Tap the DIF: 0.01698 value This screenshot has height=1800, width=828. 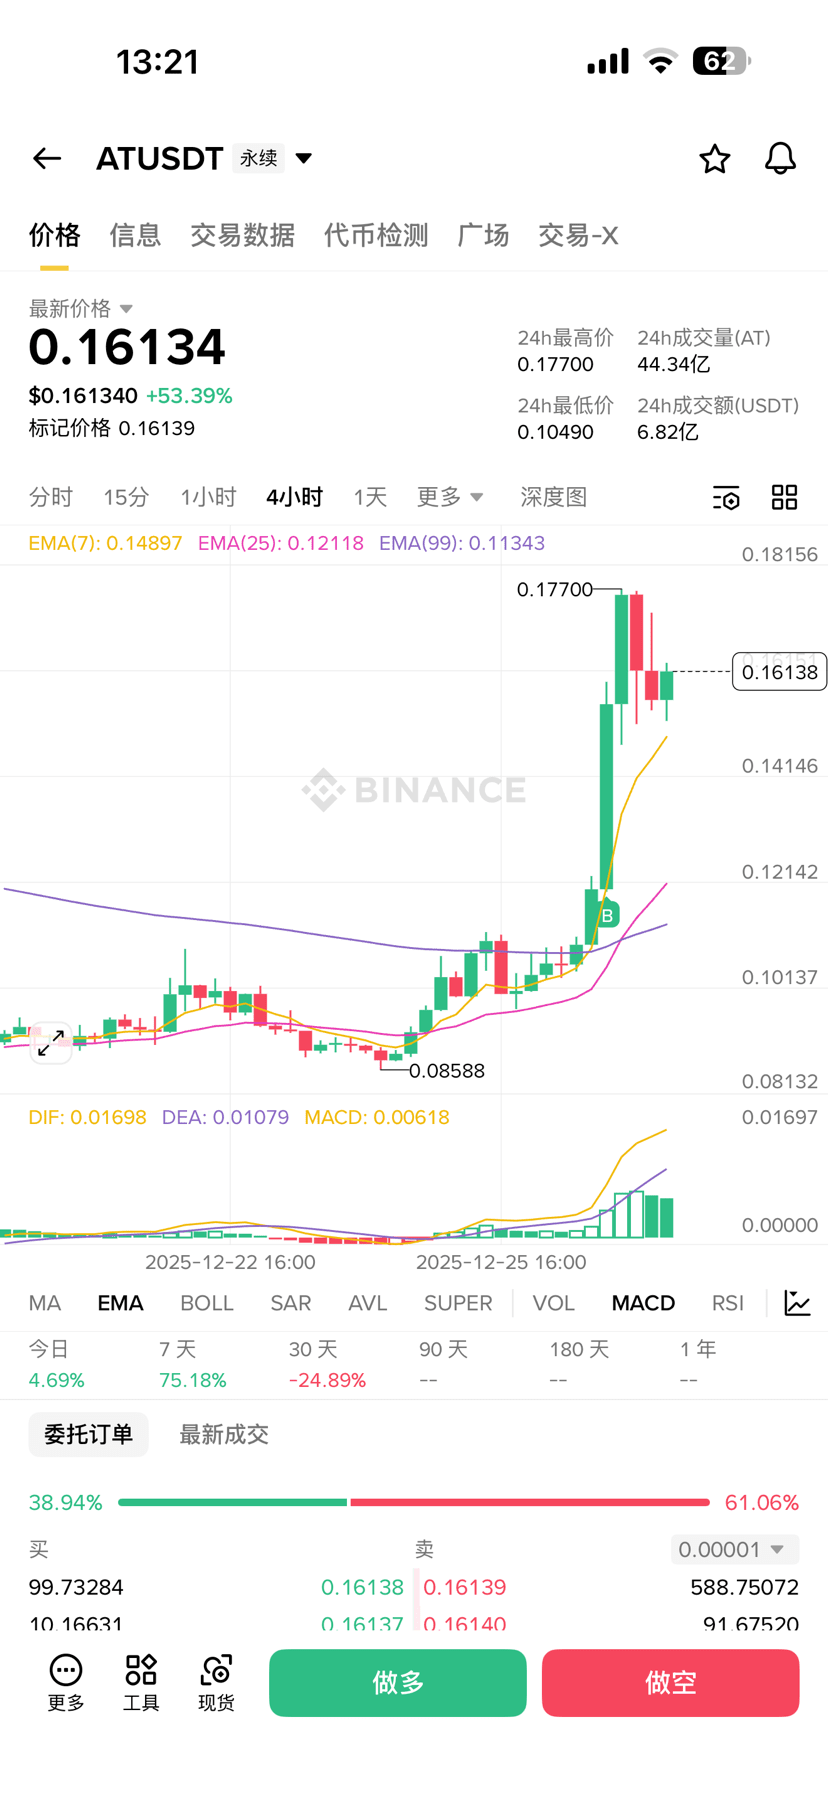coord(87,1117)
